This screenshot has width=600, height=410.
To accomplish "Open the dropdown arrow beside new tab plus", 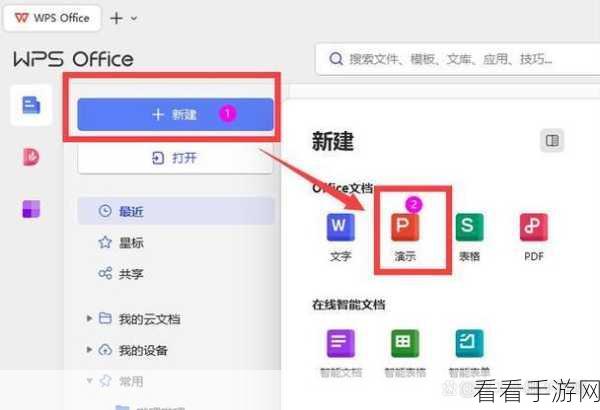I will (134, 18).
